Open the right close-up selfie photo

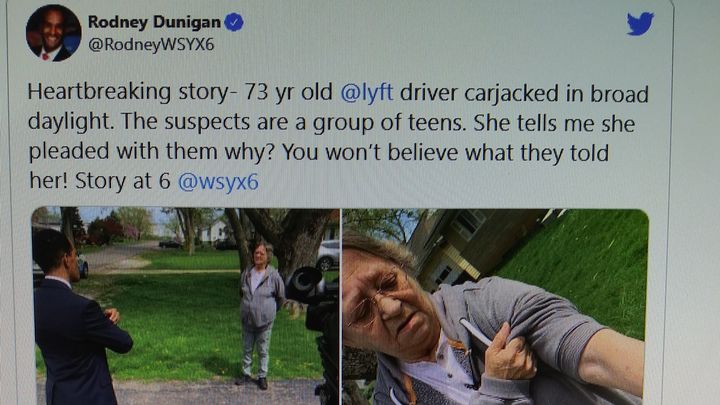pos(495,306)
